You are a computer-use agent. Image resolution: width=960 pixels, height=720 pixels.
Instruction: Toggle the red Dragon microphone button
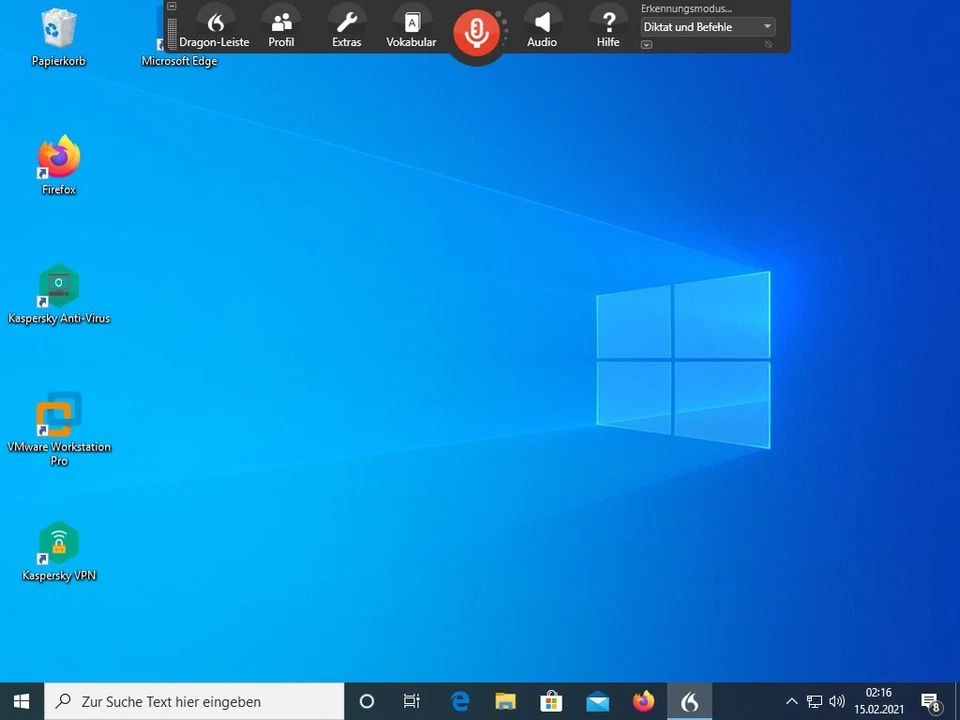[x=477, y=32]
